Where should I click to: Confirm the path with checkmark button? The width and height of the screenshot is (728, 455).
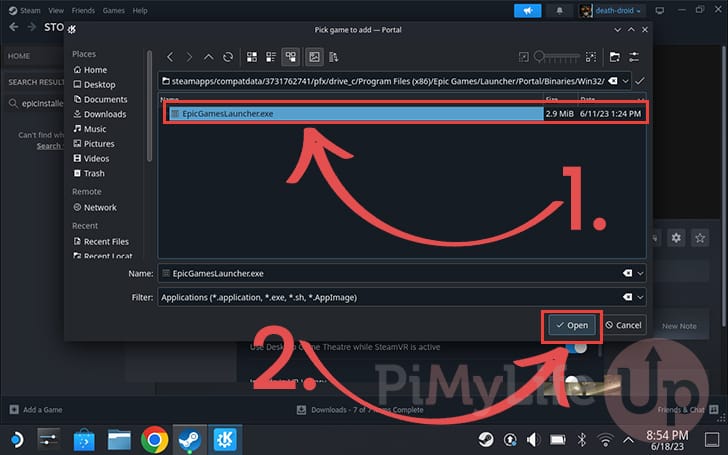click(640, 81)
